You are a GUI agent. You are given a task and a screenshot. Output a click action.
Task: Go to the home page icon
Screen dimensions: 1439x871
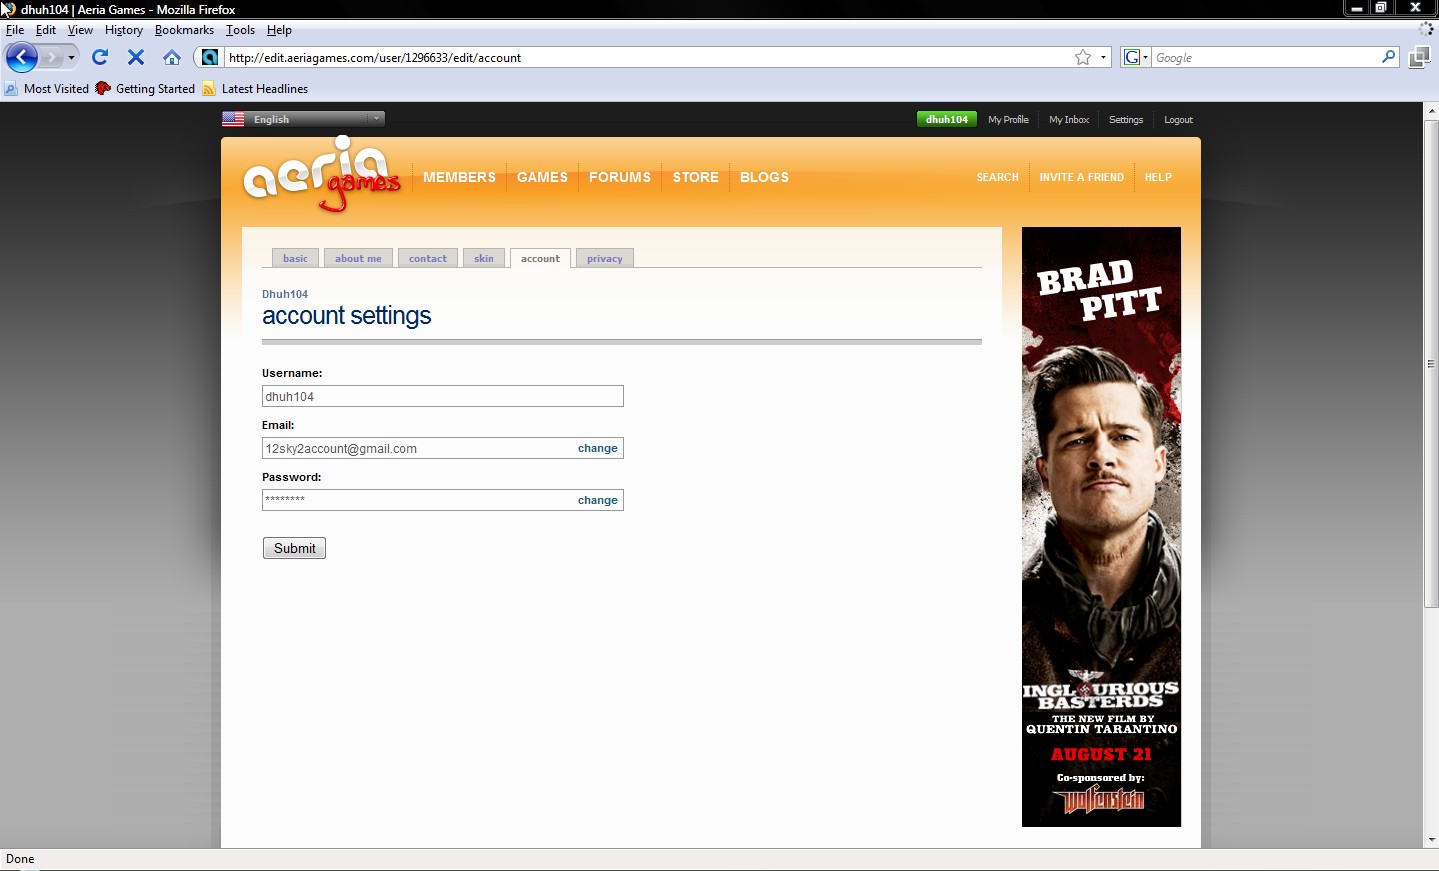[172, 57]
